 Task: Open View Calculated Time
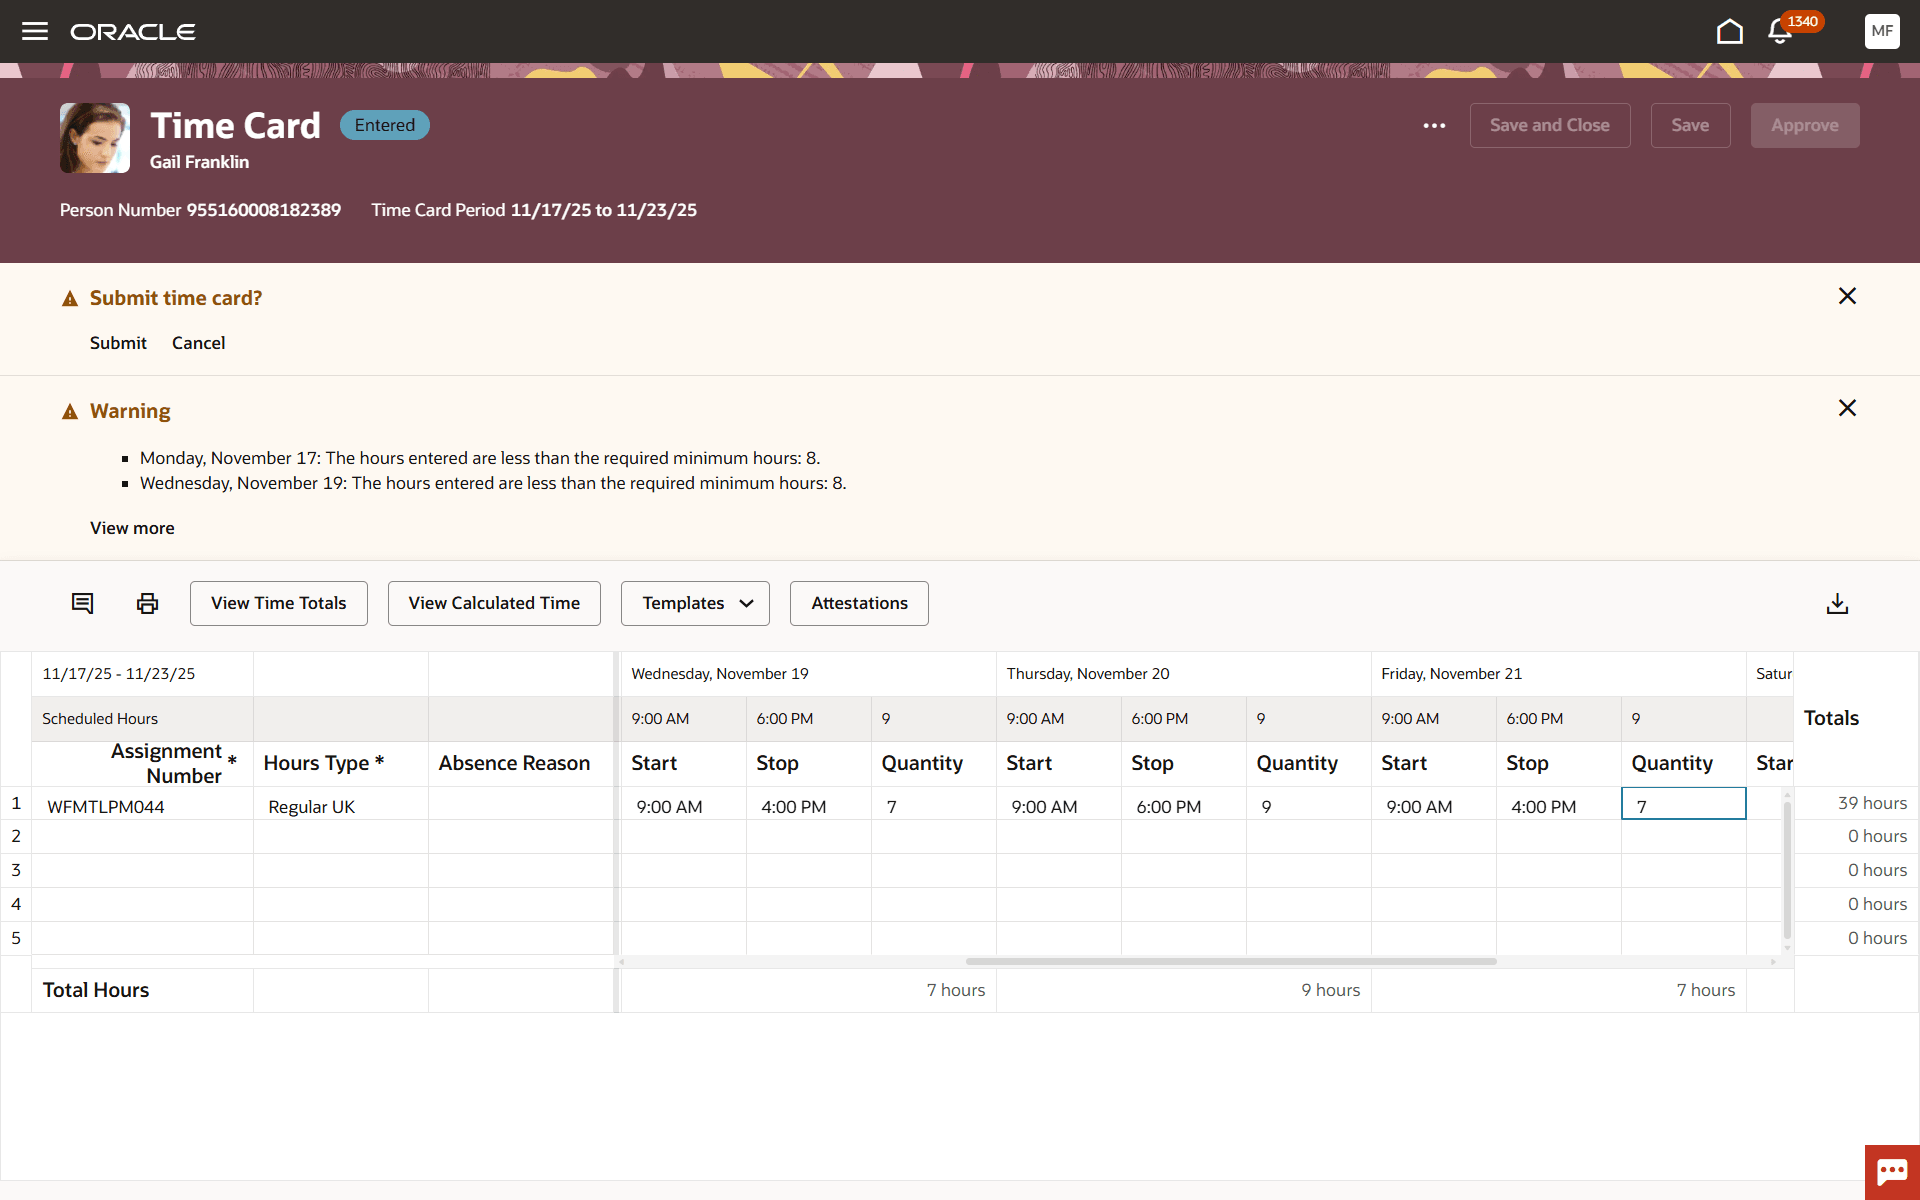coord(494,603)
